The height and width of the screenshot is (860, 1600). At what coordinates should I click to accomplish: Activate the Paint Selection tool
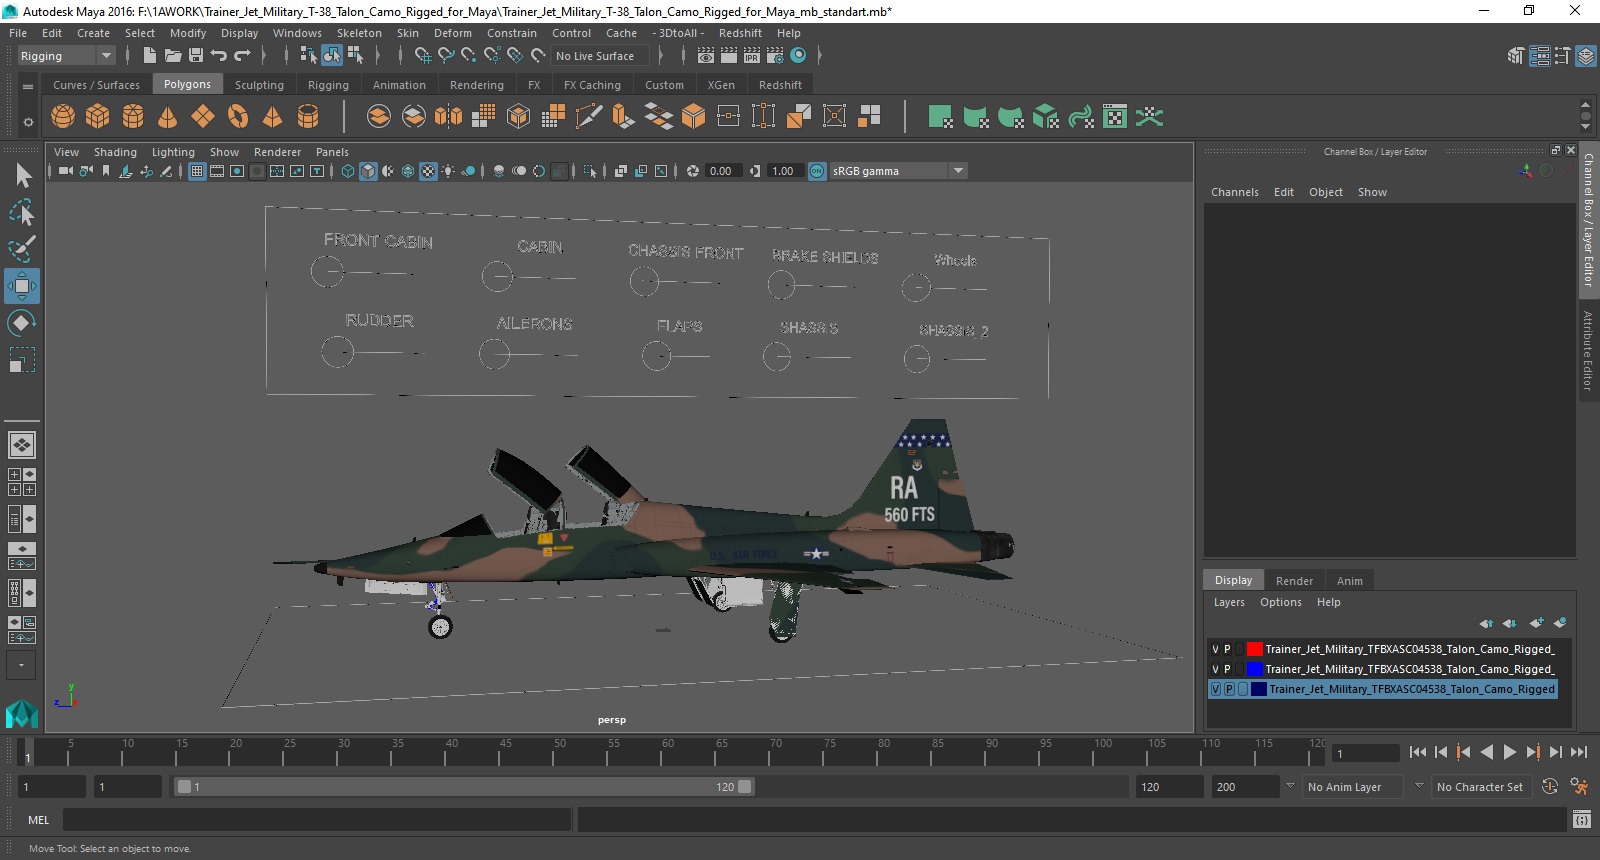[22, 249]
